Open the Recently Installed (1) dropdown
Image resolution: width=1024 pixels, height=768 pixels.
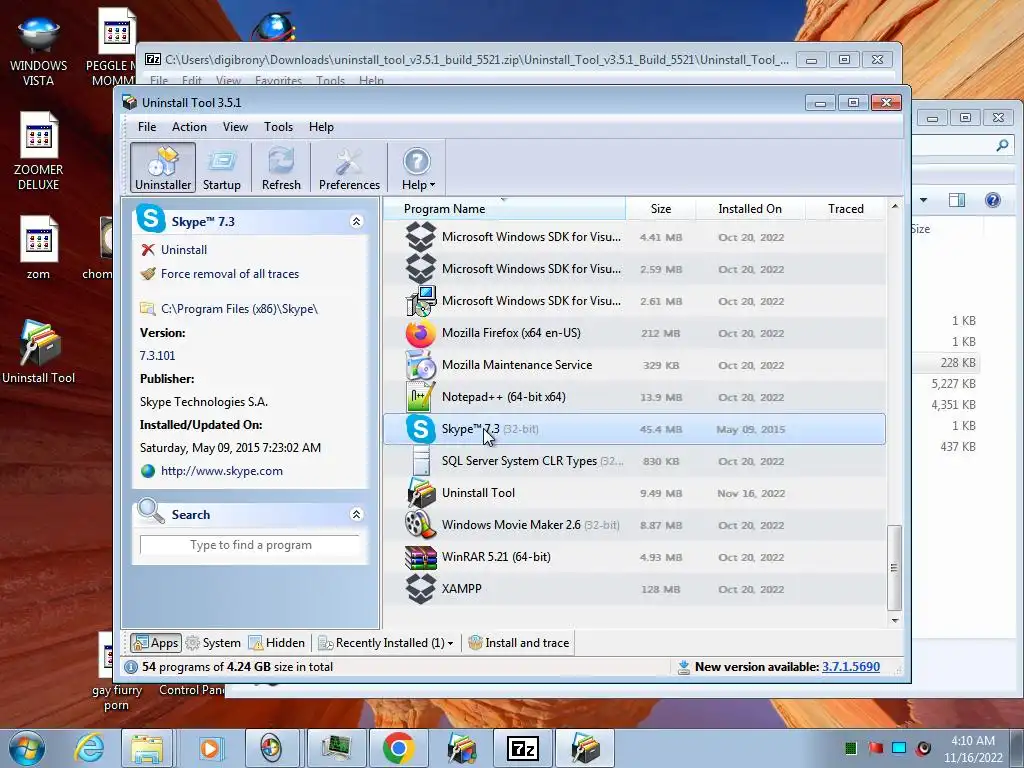pyautogui.click(x=385, y=643)
